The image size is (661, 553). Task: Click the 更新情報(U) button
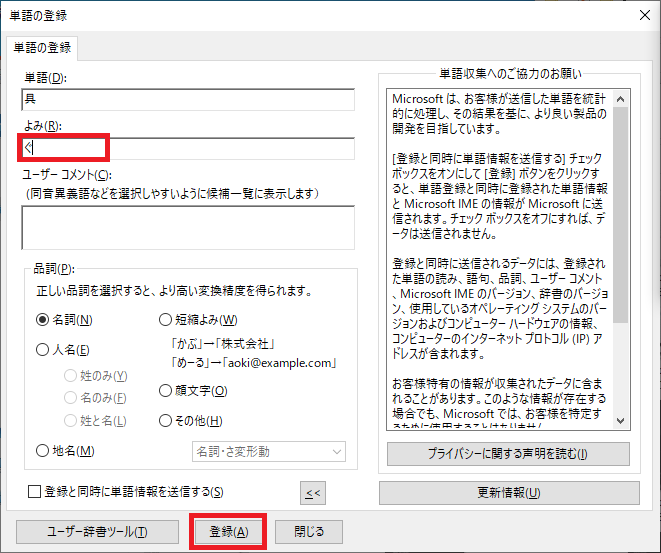pyautogui.click(x=509, y=493)
